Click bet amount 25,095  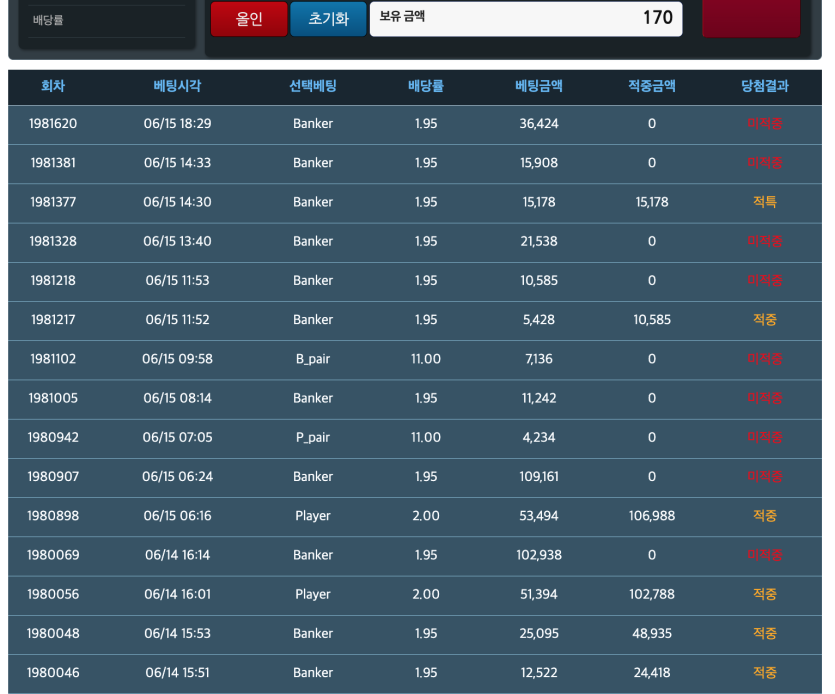[539, 633]
